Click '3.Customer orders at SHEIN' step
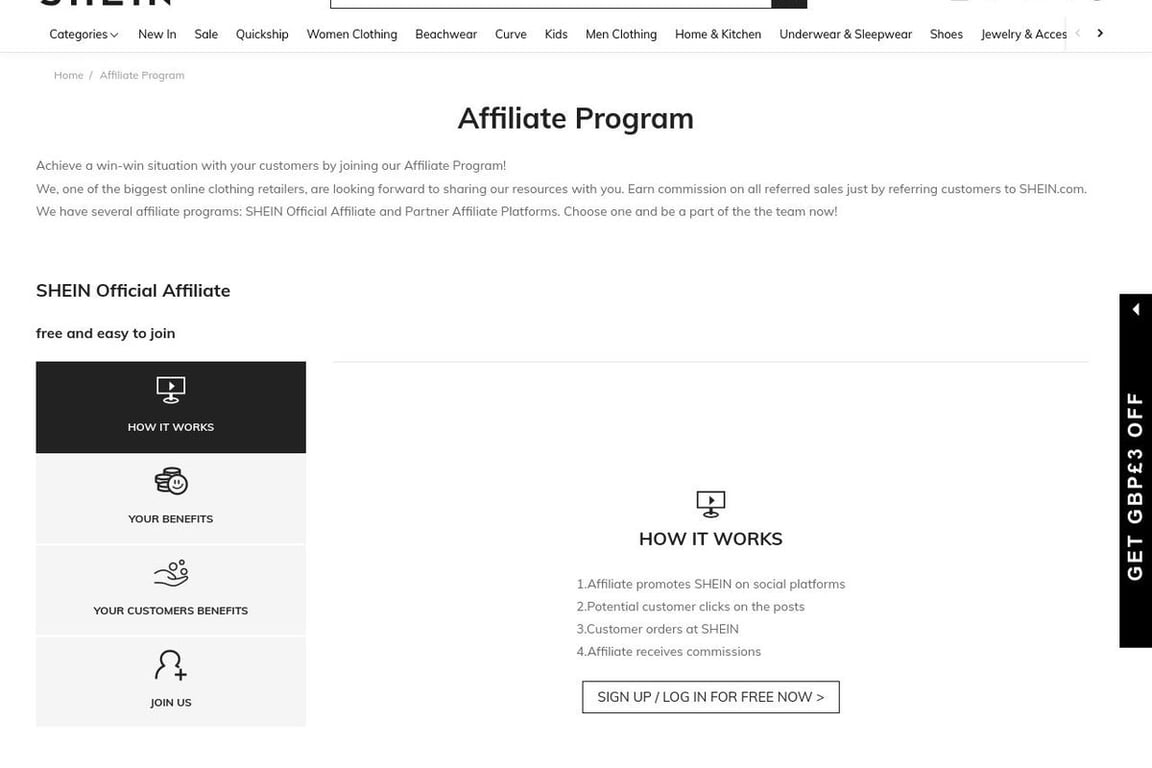The image size is (1152, 768). coord(658,629)
